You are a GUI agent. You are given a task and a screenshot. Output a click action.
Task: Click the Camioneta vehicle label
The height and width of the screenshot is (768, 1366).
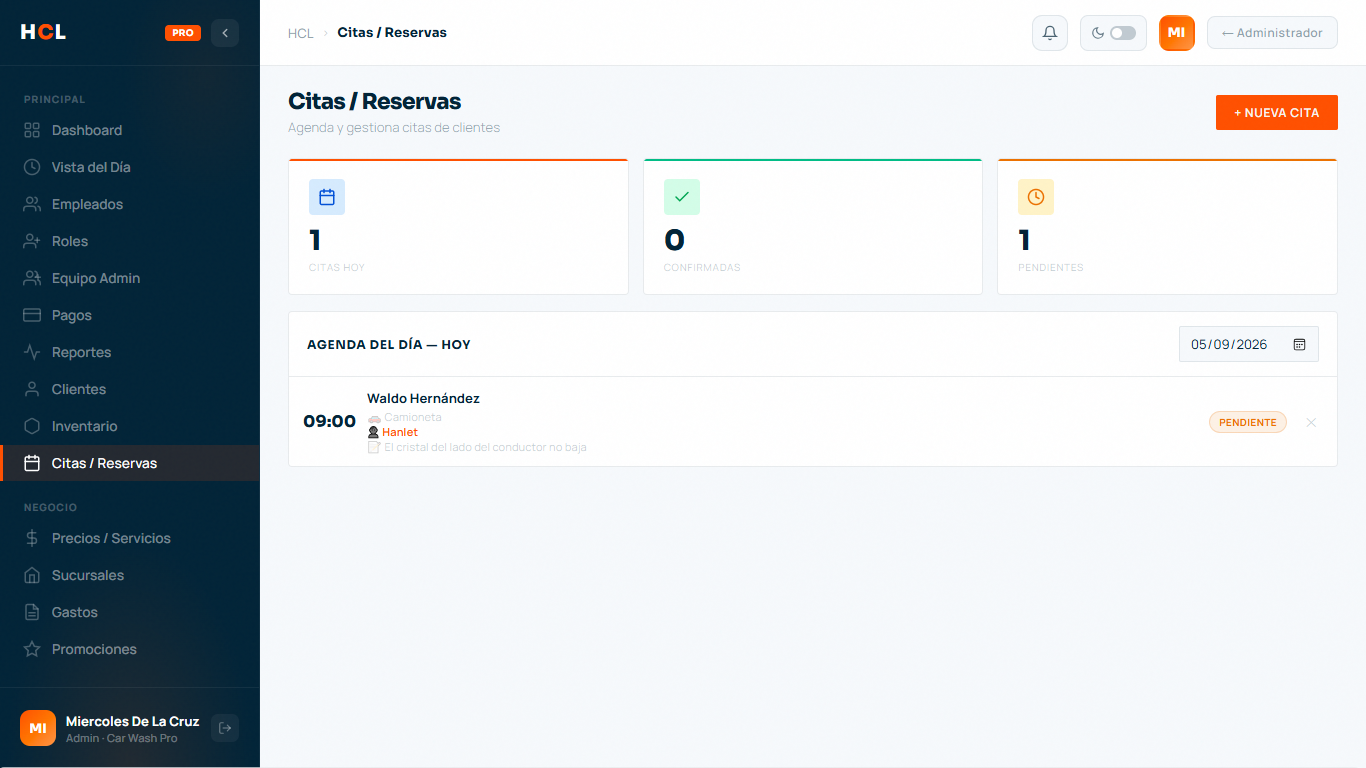pyautogui.click(x=413, y=417)
